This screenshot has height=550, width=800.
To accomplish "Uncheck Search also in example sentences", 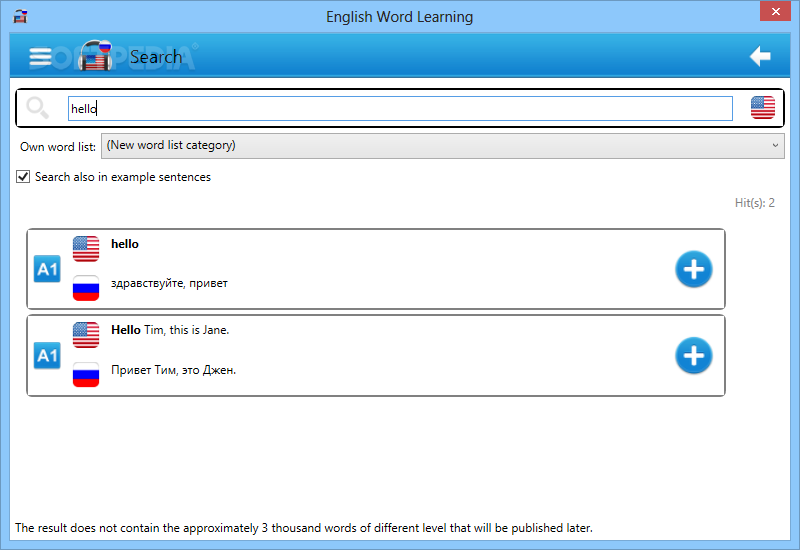I will click(23, 177).
